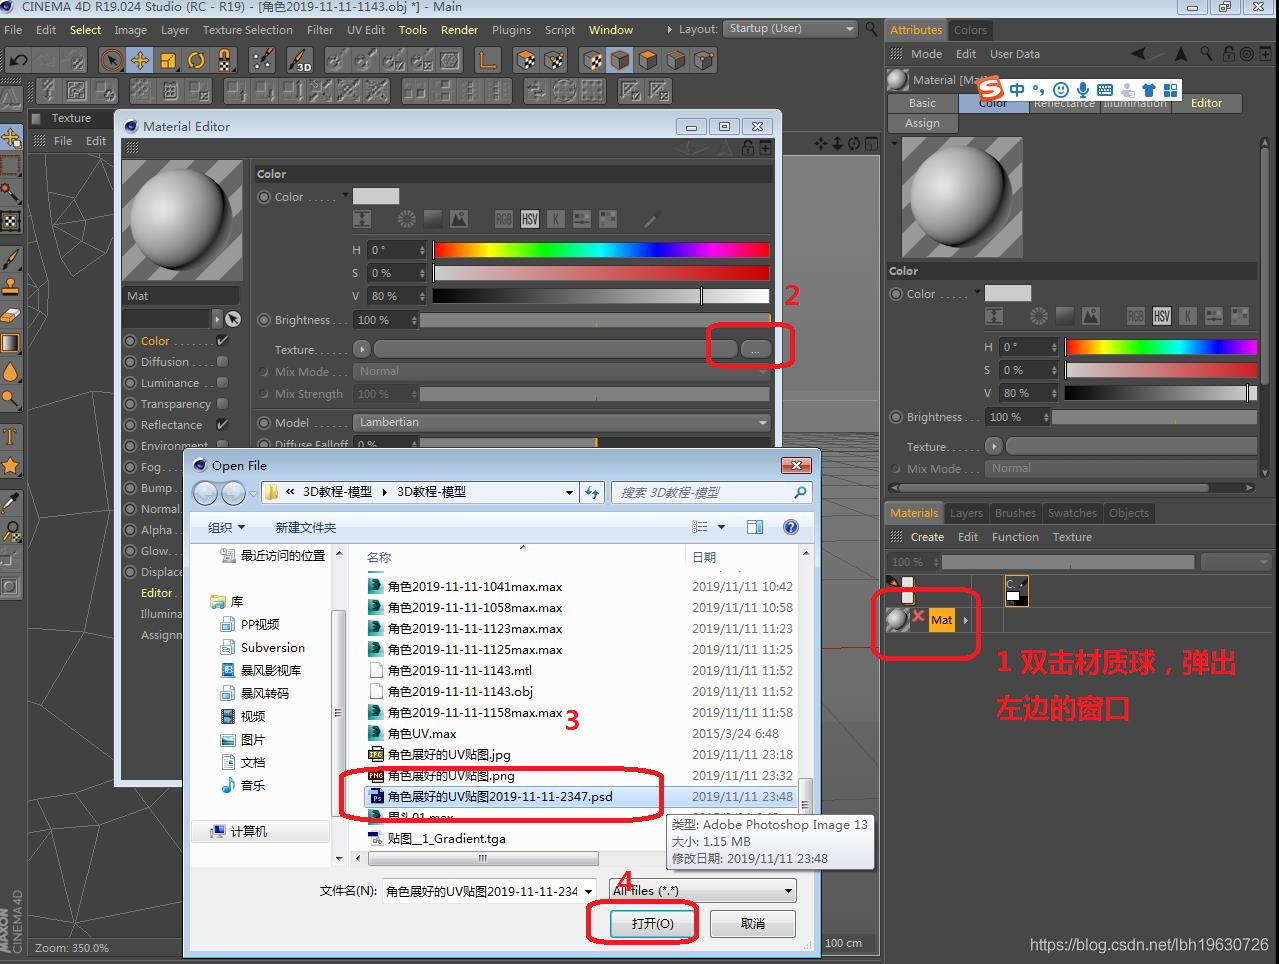Switch to the Layers tab
This screenshot has width=1279, height=964.
(966, 513)
